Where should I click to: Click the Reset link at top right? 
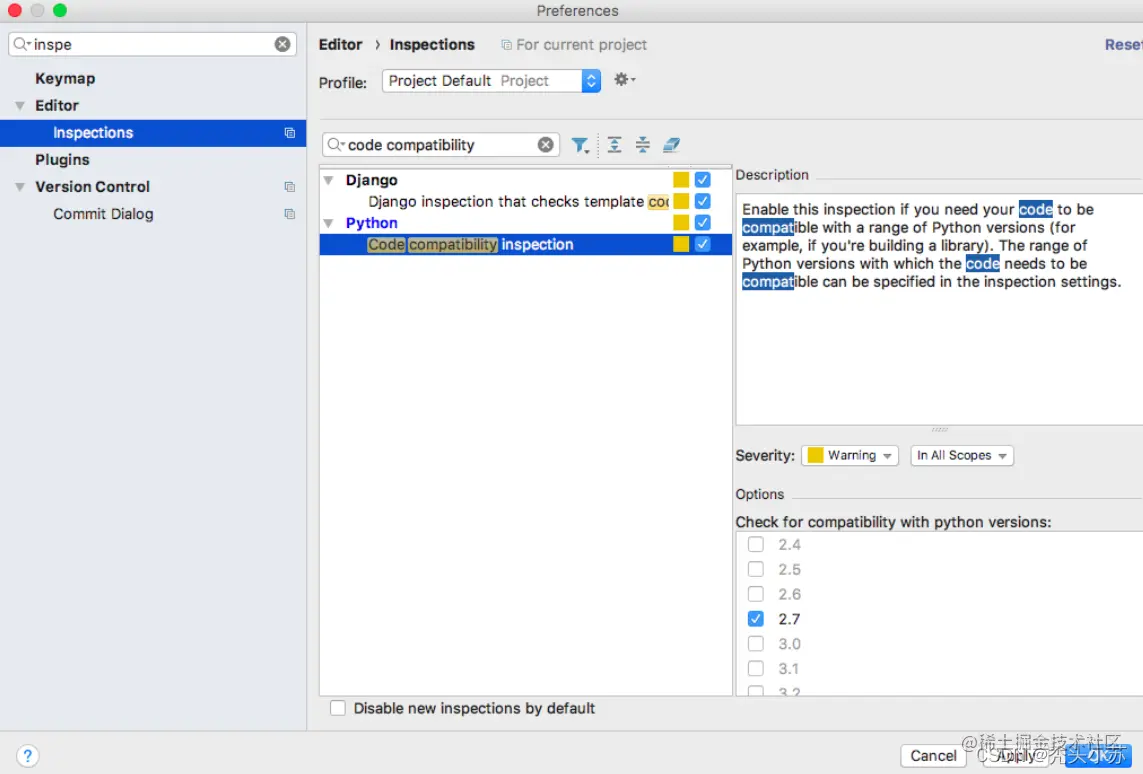(1123, 44)
